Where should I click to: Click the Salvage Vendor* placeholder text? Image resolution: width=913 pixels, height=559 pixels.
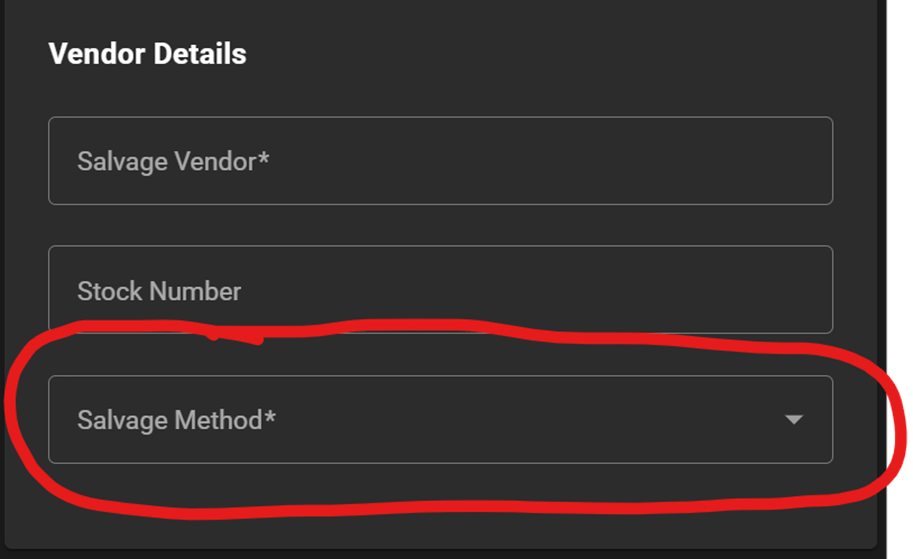pos(173,161)
